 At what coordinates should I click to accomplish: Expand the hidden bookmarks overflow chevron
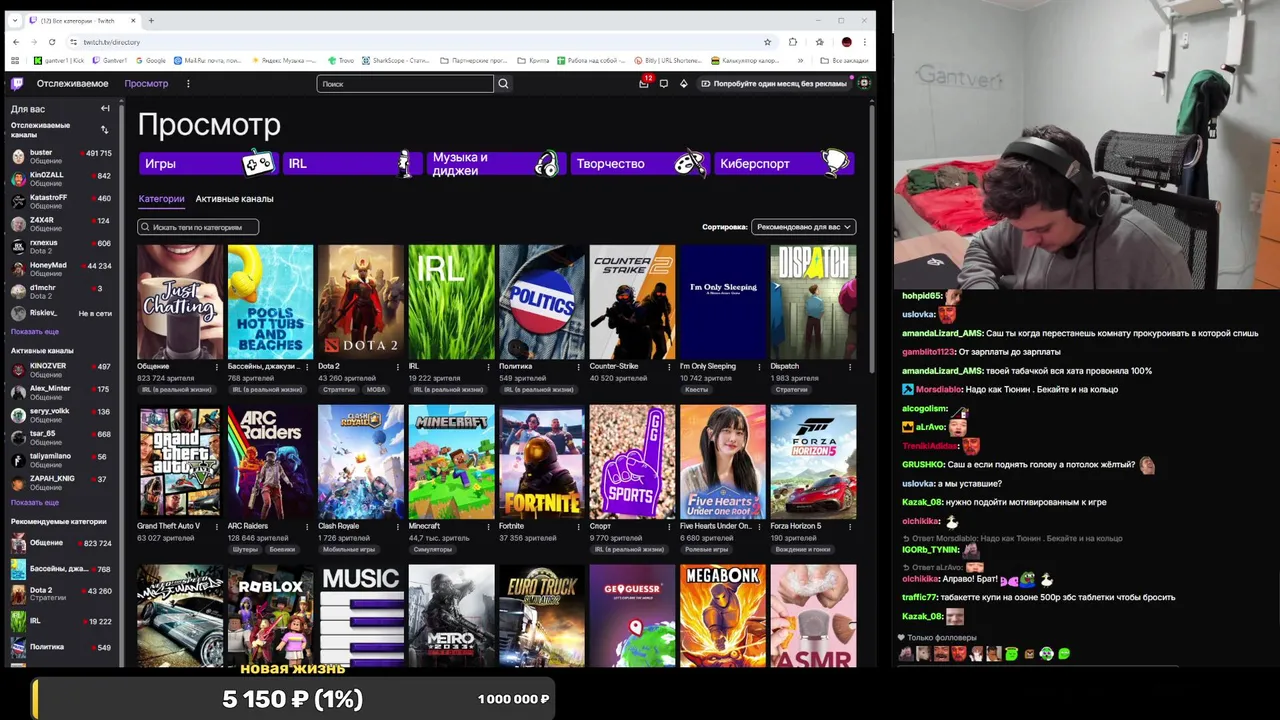[800, 61]
